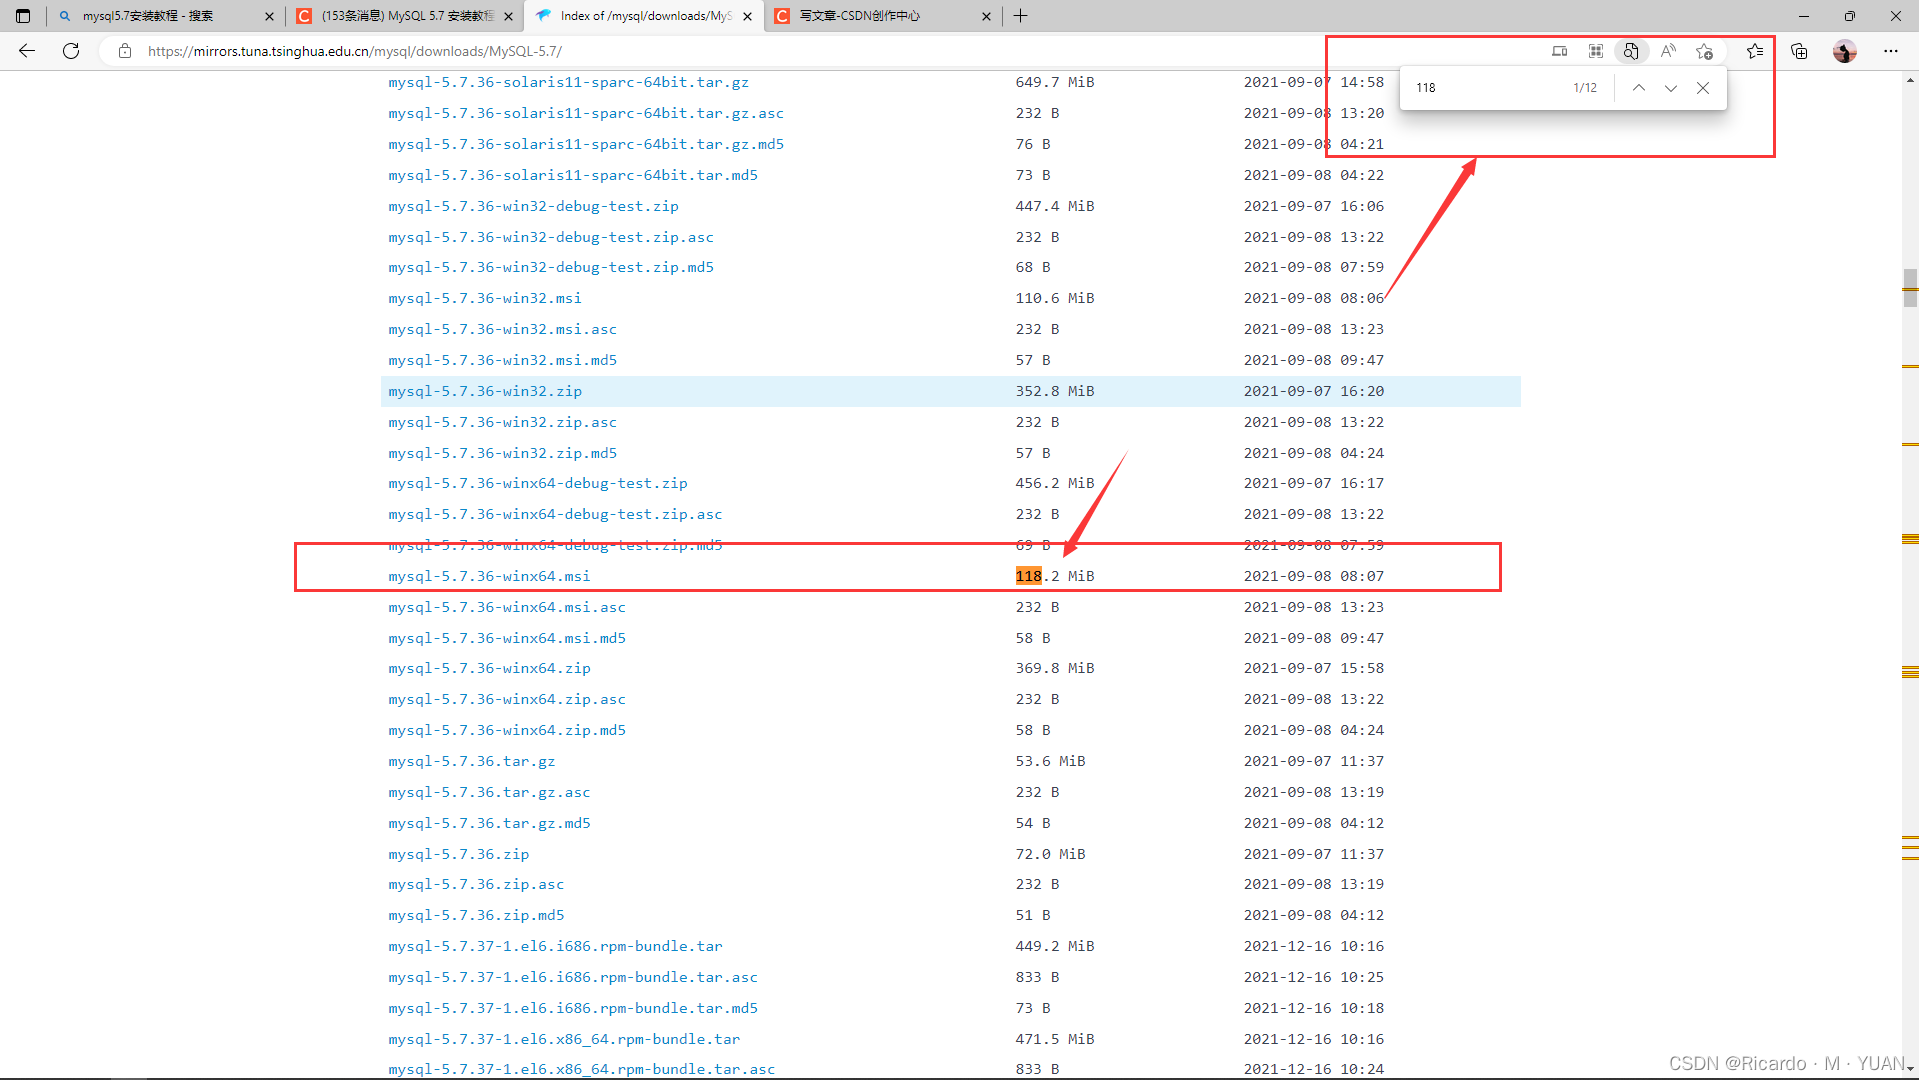The width and height of the screenshot is (1919, 1080).
Task: Jump to next search match
Action: coord(1671,88)
